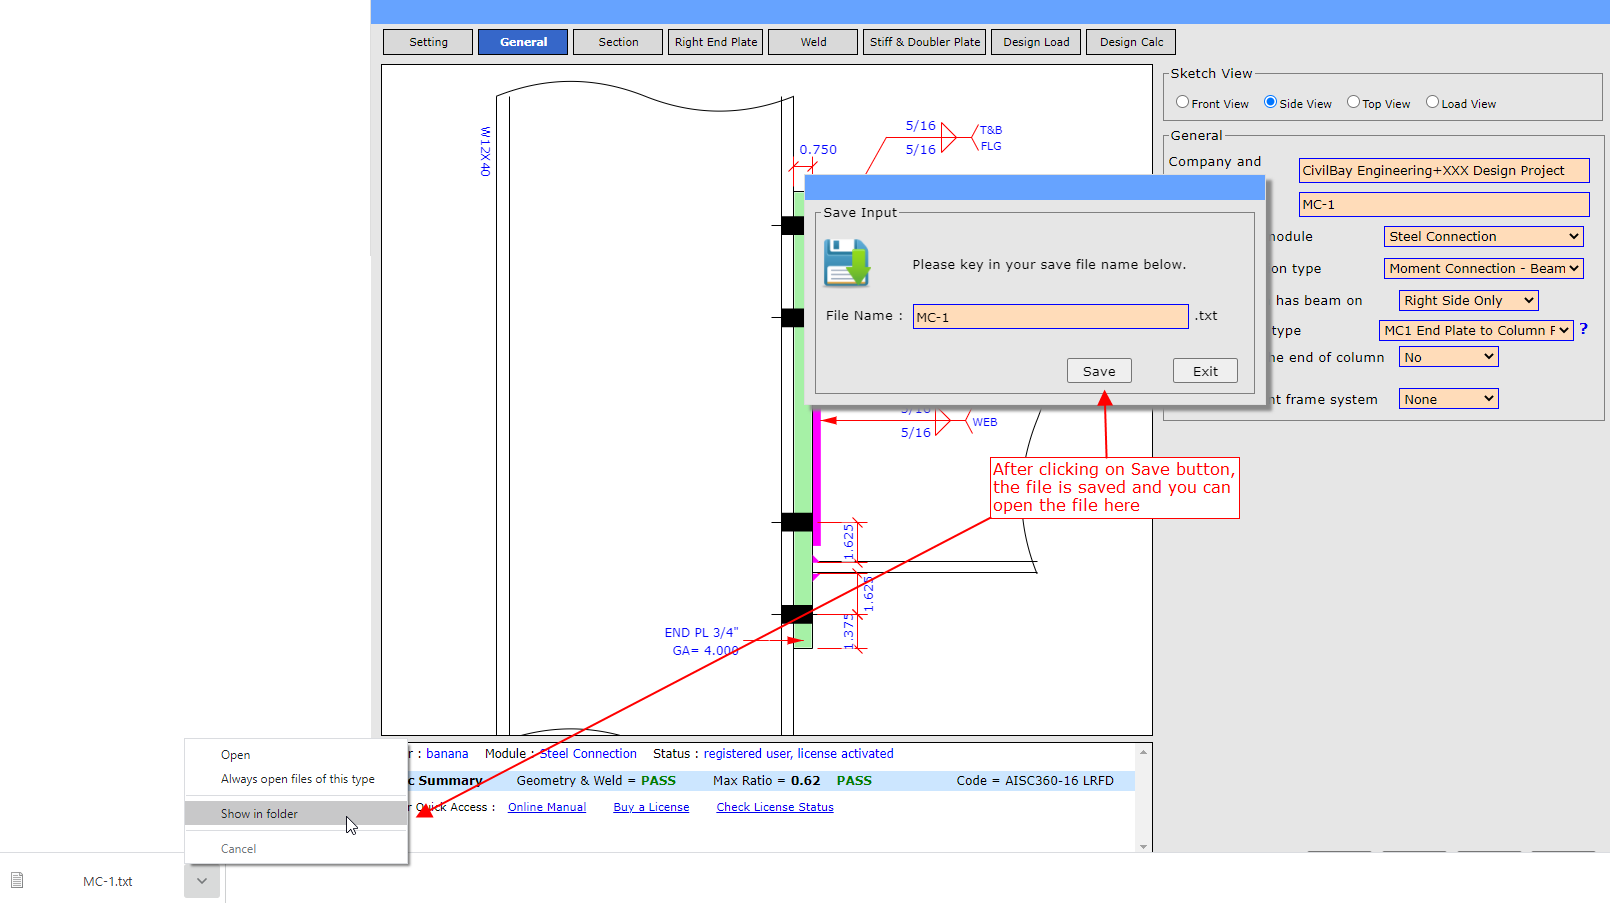Open download options chevron for MC-1.txt
The image size is (1610, 908).
coord(202,881)
